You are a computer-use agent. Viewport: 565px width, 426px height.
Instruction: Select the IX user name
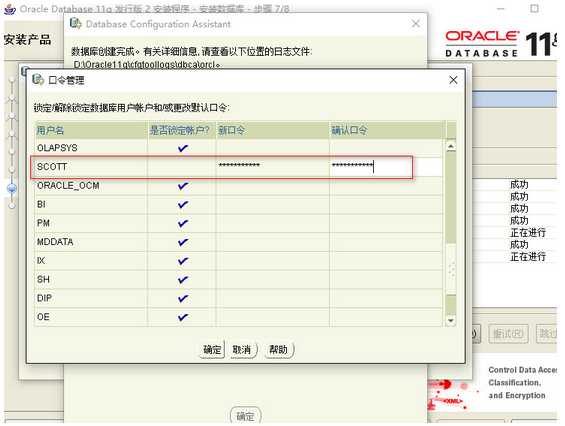pos(41,261)
